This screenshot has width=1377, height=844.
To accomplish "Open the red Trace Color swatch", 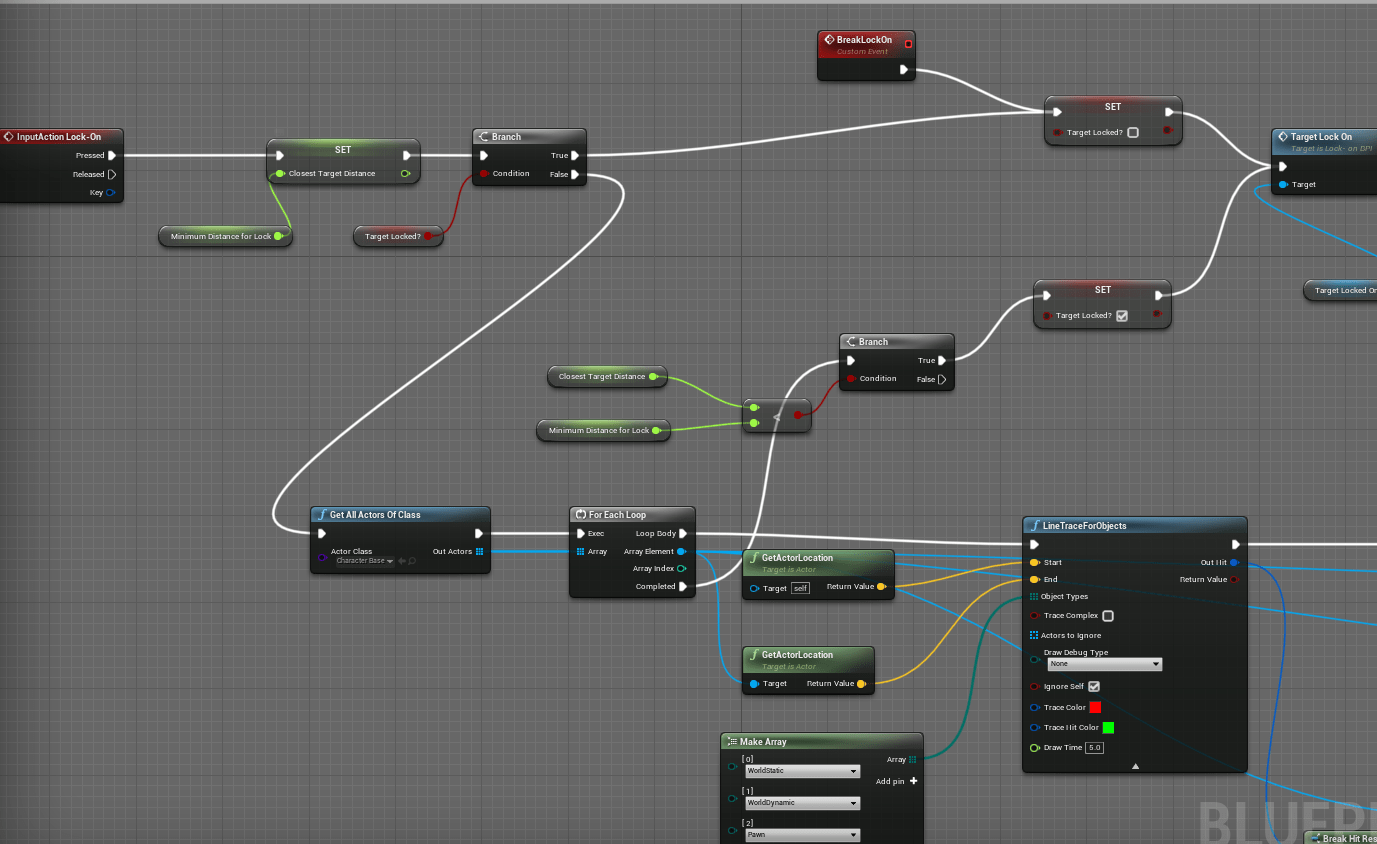I will 1095,707.
